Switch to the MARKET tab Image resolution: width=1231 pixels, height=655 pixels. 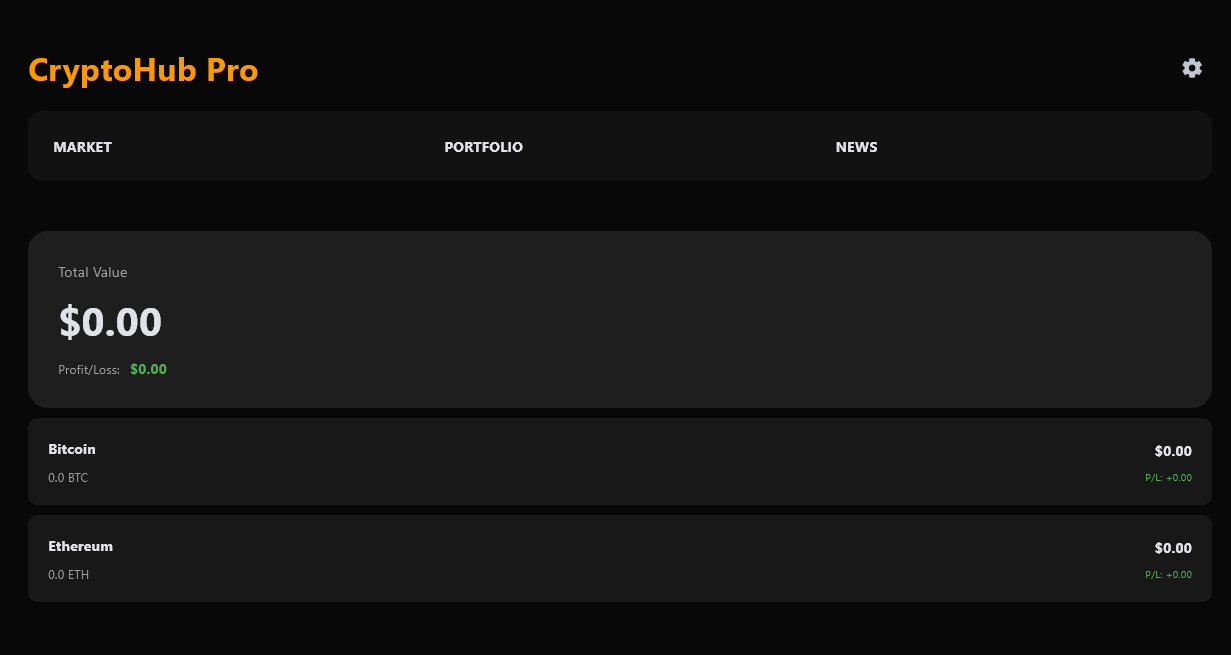click(82, 147)
